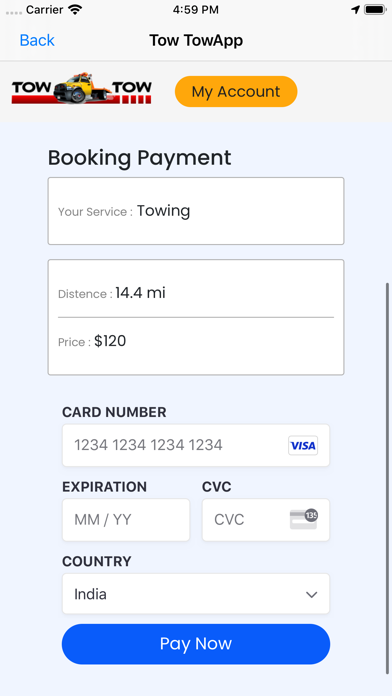Focus the Card Number input field

196,445
